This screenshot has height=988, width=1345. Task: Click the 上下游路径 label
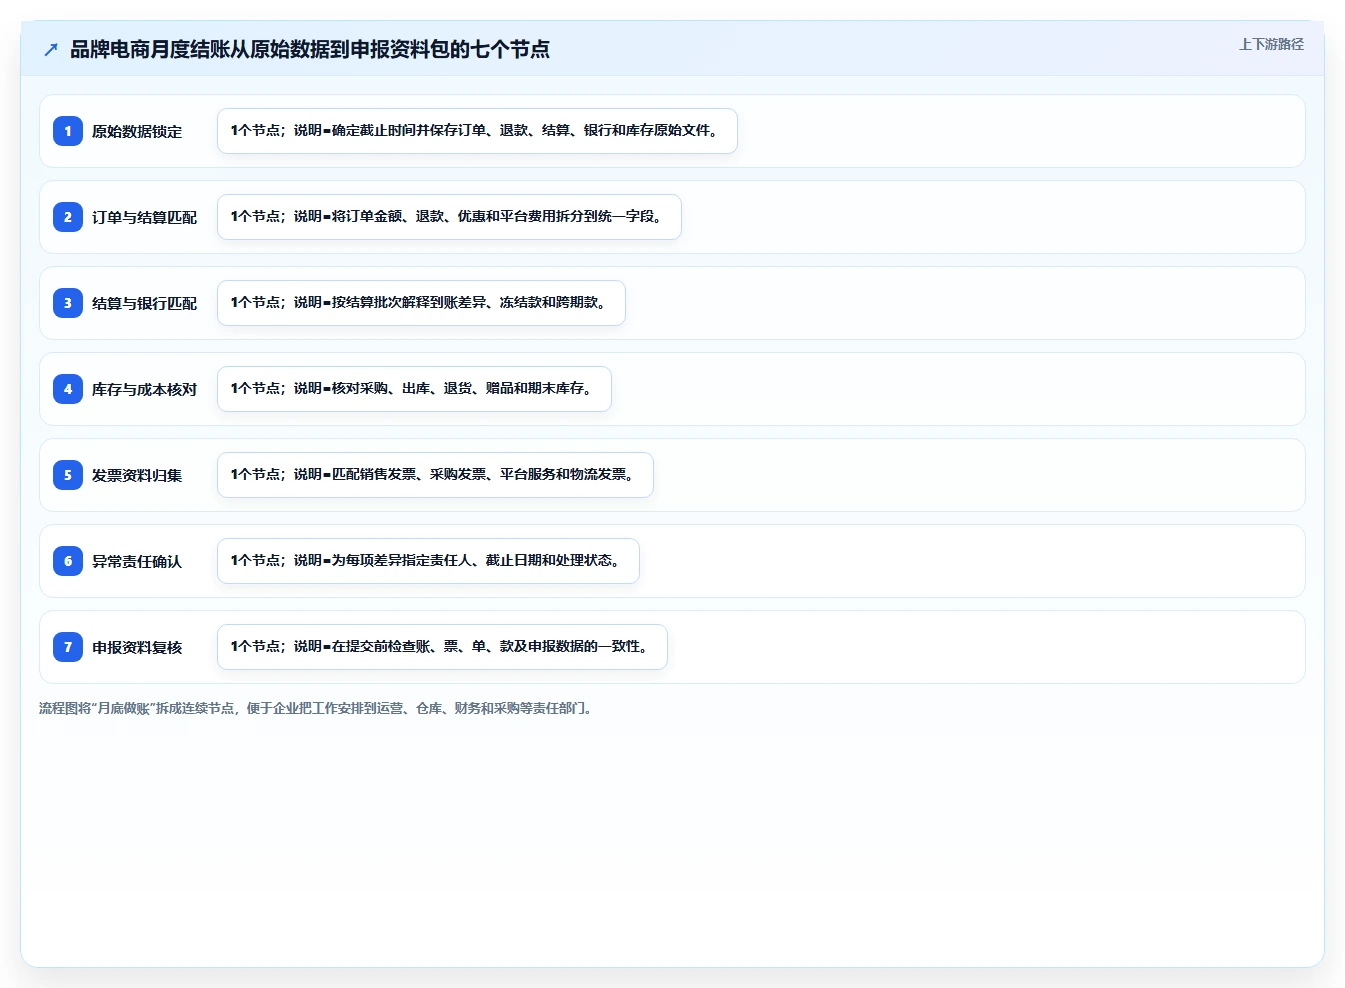(x=1271, y=44)
